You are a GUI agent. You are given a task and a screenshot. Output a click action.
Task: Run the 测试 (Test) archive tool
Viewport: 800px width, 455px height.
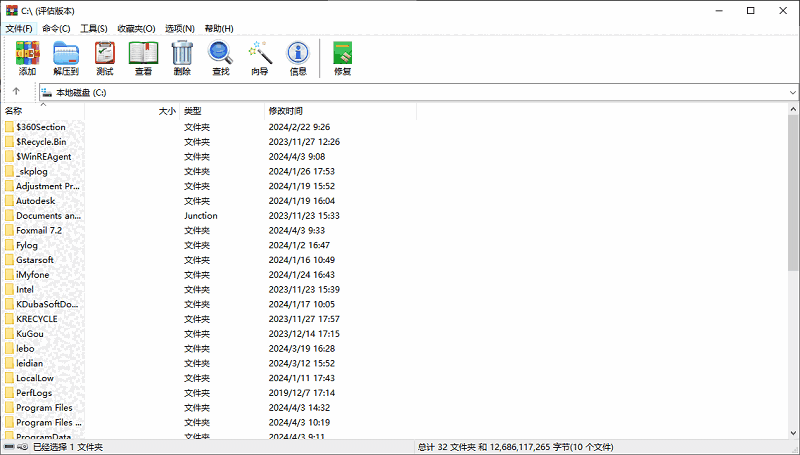(x=105, y=58)
